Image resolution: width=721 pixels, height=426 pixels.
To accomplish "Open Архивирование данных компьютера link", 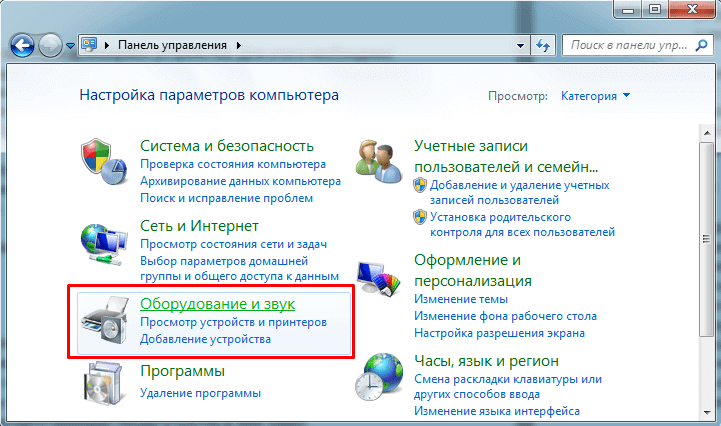I will pos(240,181).
